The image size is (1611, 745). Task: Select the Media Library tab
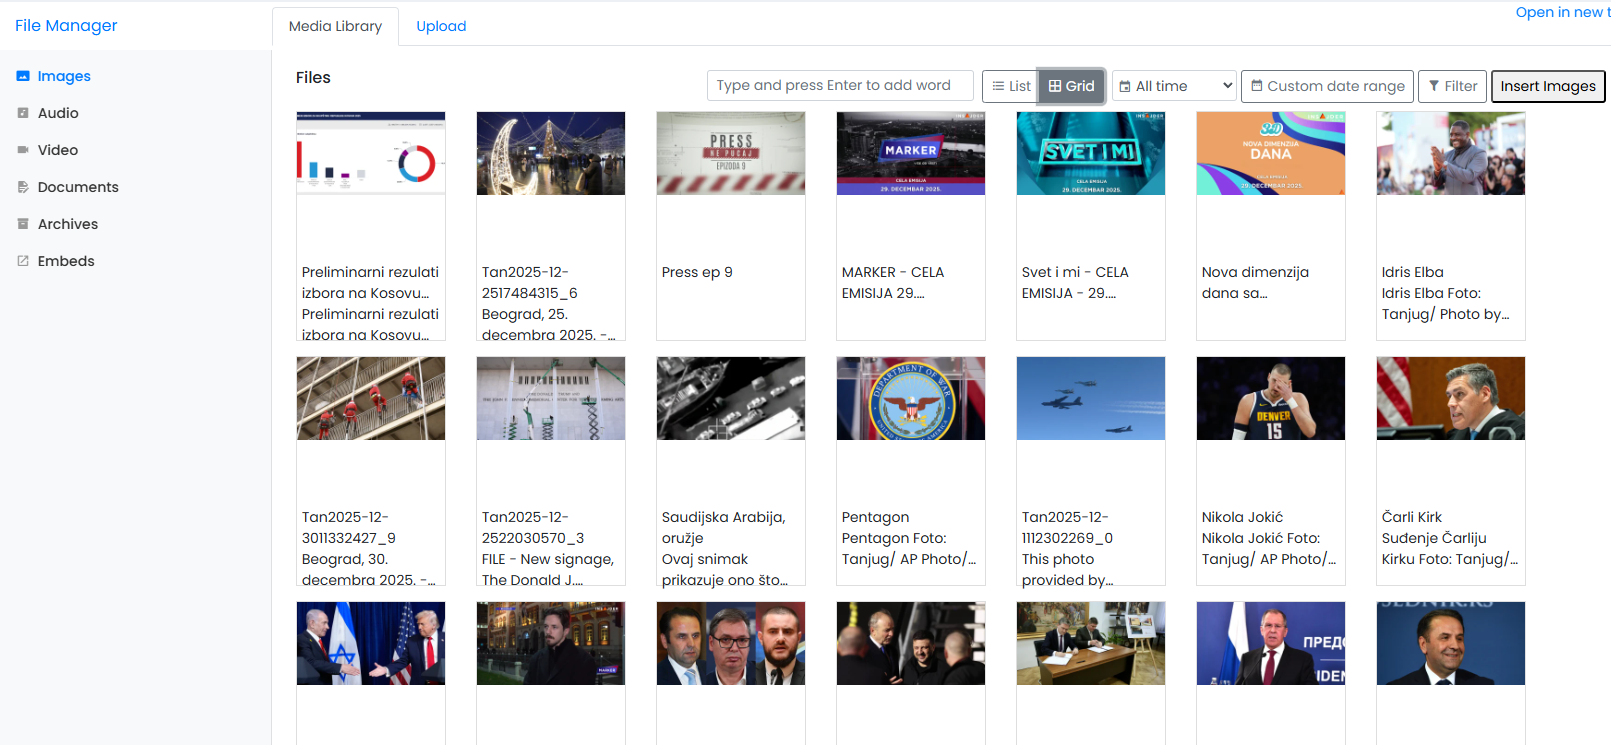pyautogui.click(x=335, y=26)
